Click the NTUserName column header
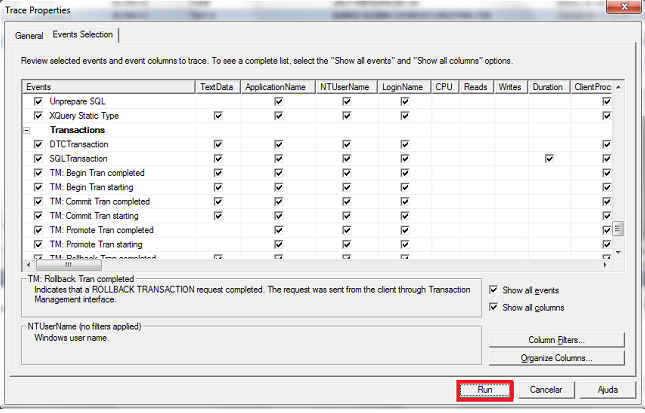The width and height of the screenshot is (645, 413). coord(347,87)
